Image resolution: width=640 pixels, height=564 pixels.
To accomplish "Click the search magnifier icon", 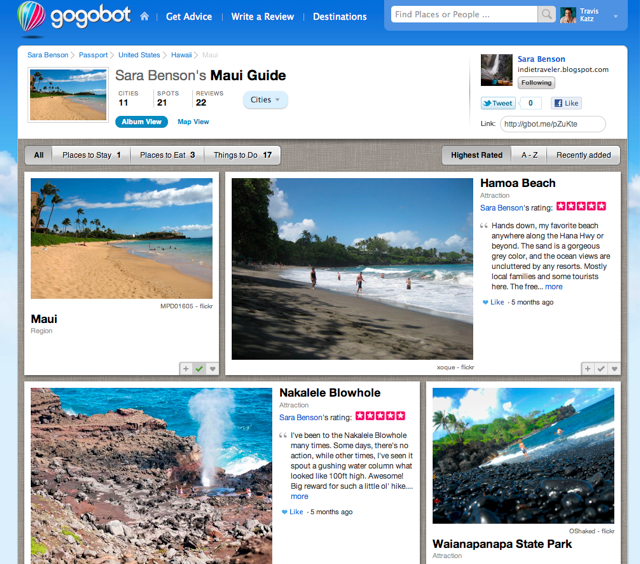I will tap(546, 14).
